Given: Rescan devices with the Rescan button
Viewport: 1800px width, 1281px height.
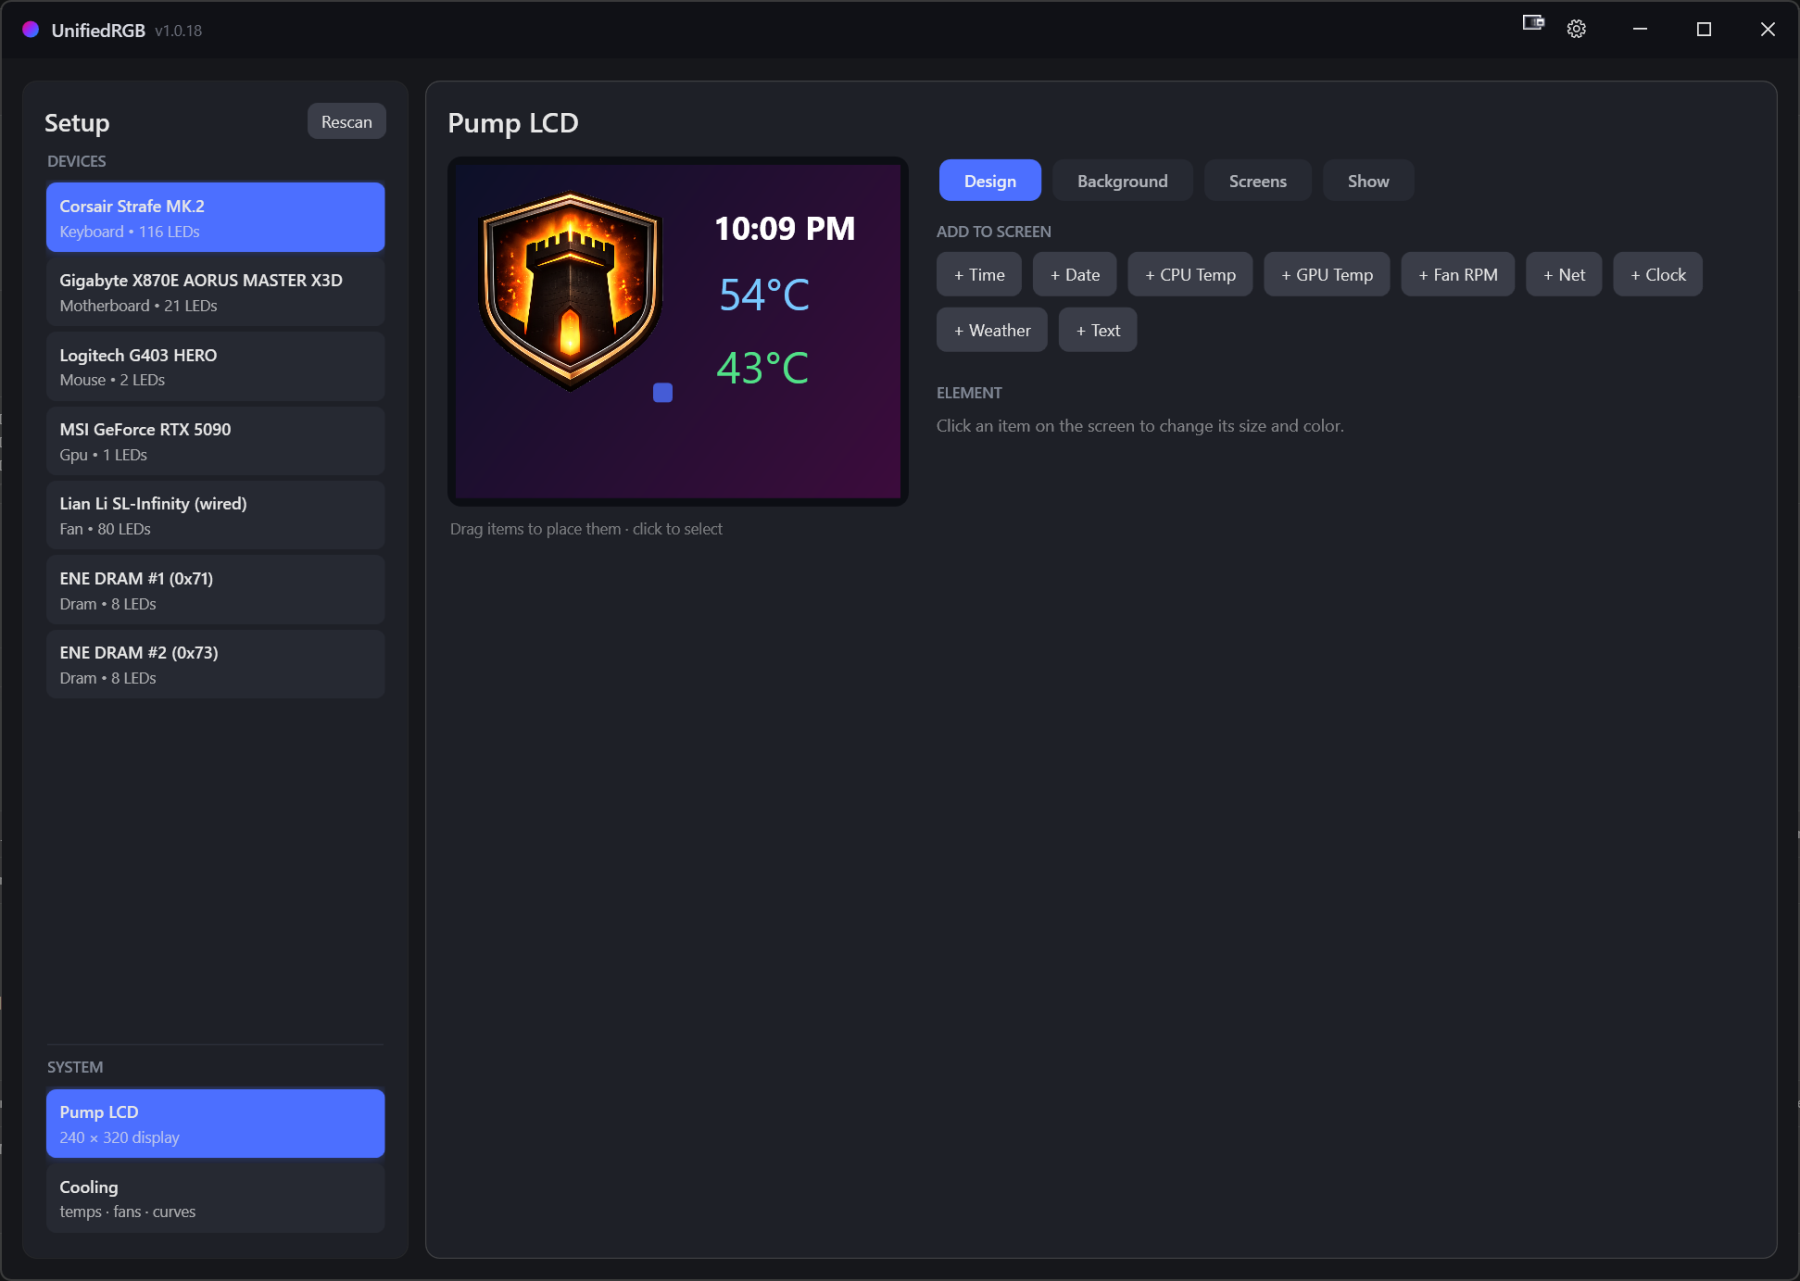Looking at the screenshot, I should tap(346, 122).
